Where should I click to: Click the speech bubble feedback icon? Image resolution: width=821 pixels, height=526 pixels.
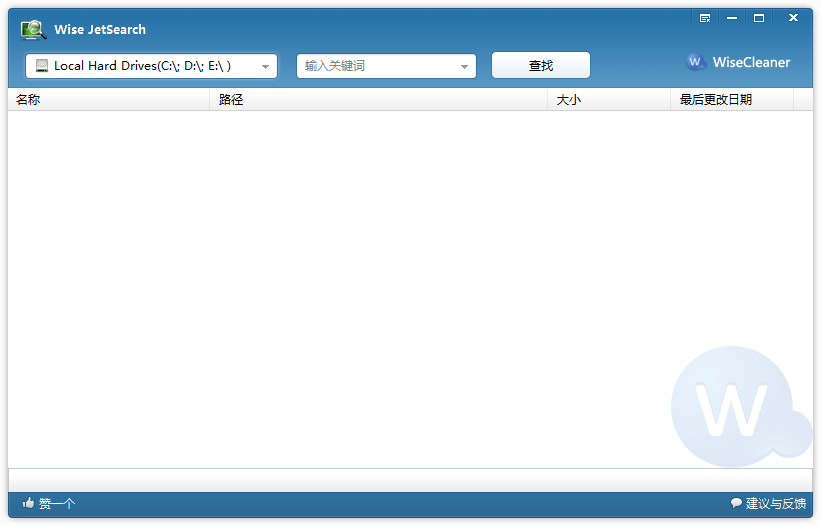coord(736,503)
